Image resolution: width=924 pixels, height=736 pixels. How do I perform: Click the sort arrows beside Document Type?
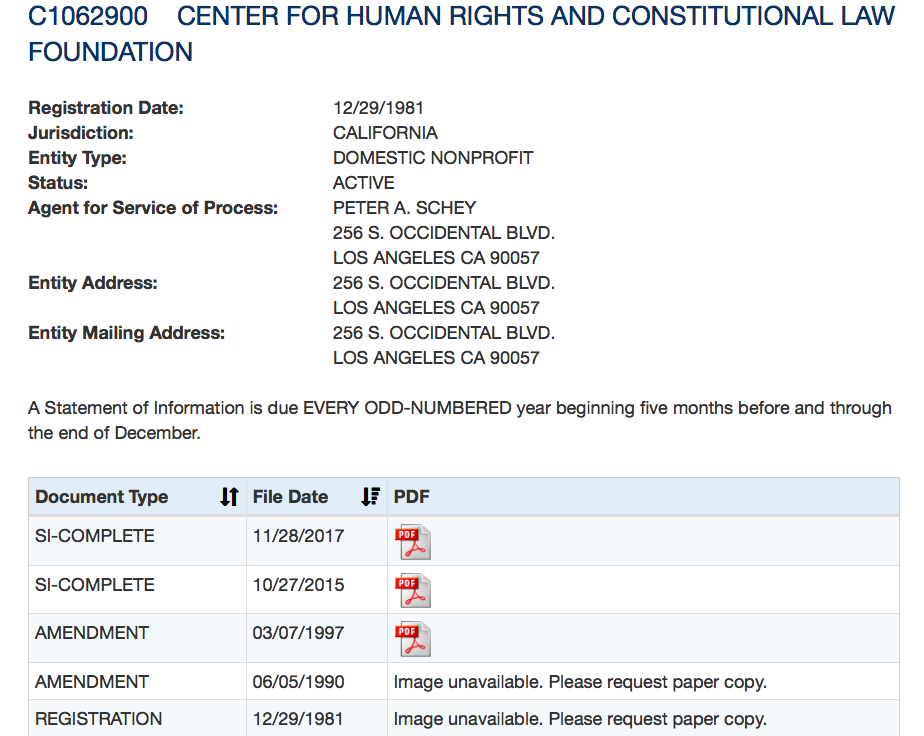230,497
